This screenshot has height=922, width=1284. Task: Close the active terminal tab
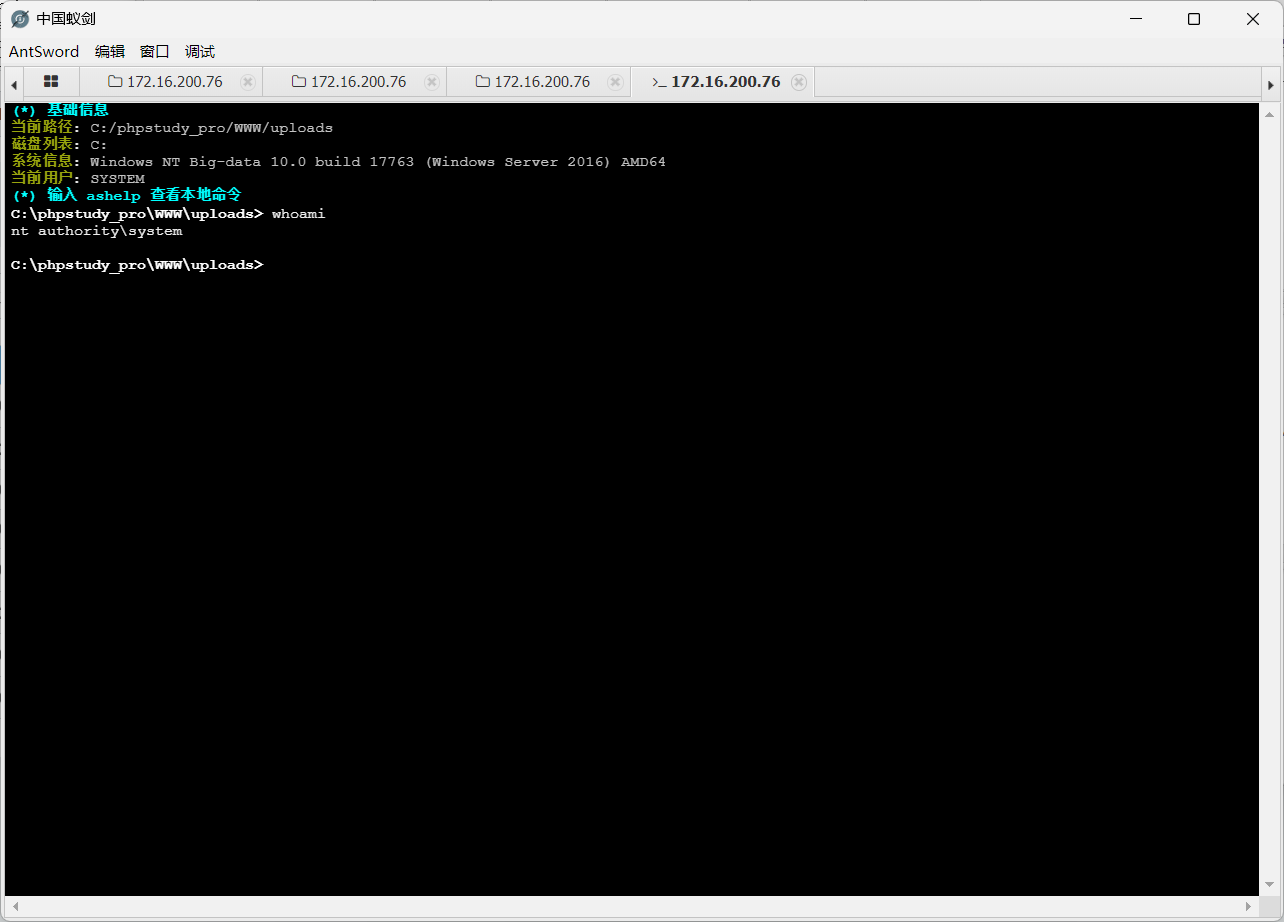click(x=799, y=82)
